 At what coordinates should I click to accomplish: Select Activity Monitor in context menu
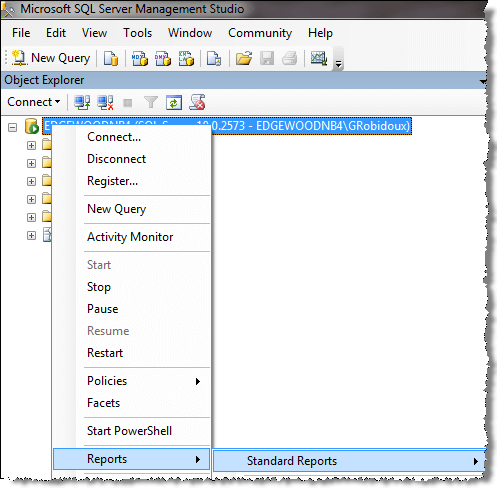tap(131, 237)
